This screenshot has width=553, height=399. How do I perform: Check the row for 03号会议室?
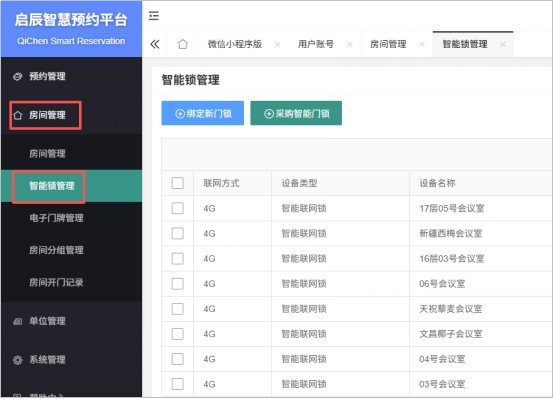[178, 384]
